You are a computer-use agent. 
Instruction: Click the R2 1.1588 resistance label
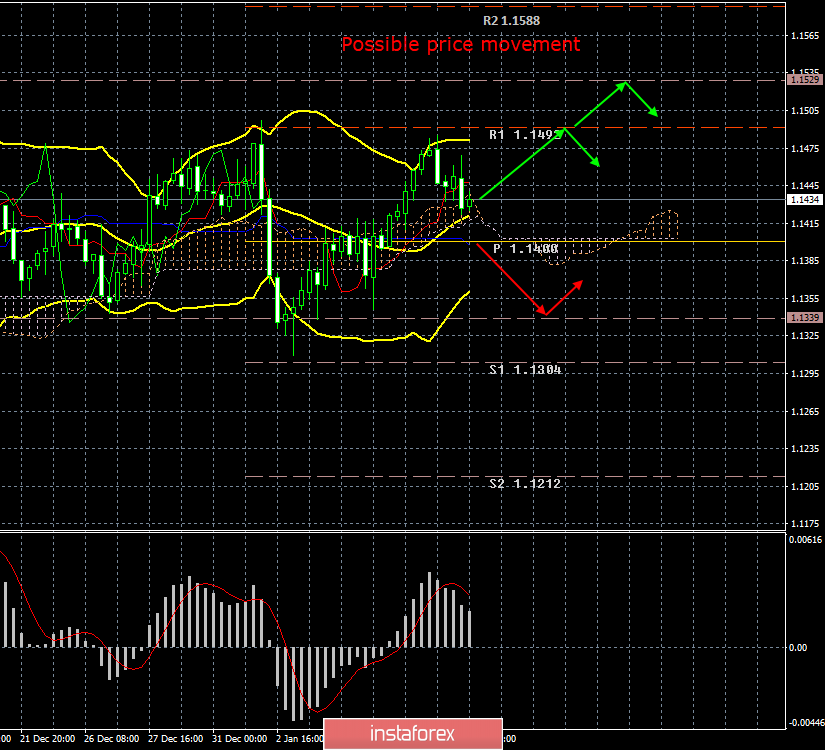pyautogui.click(x=511, y=21)
